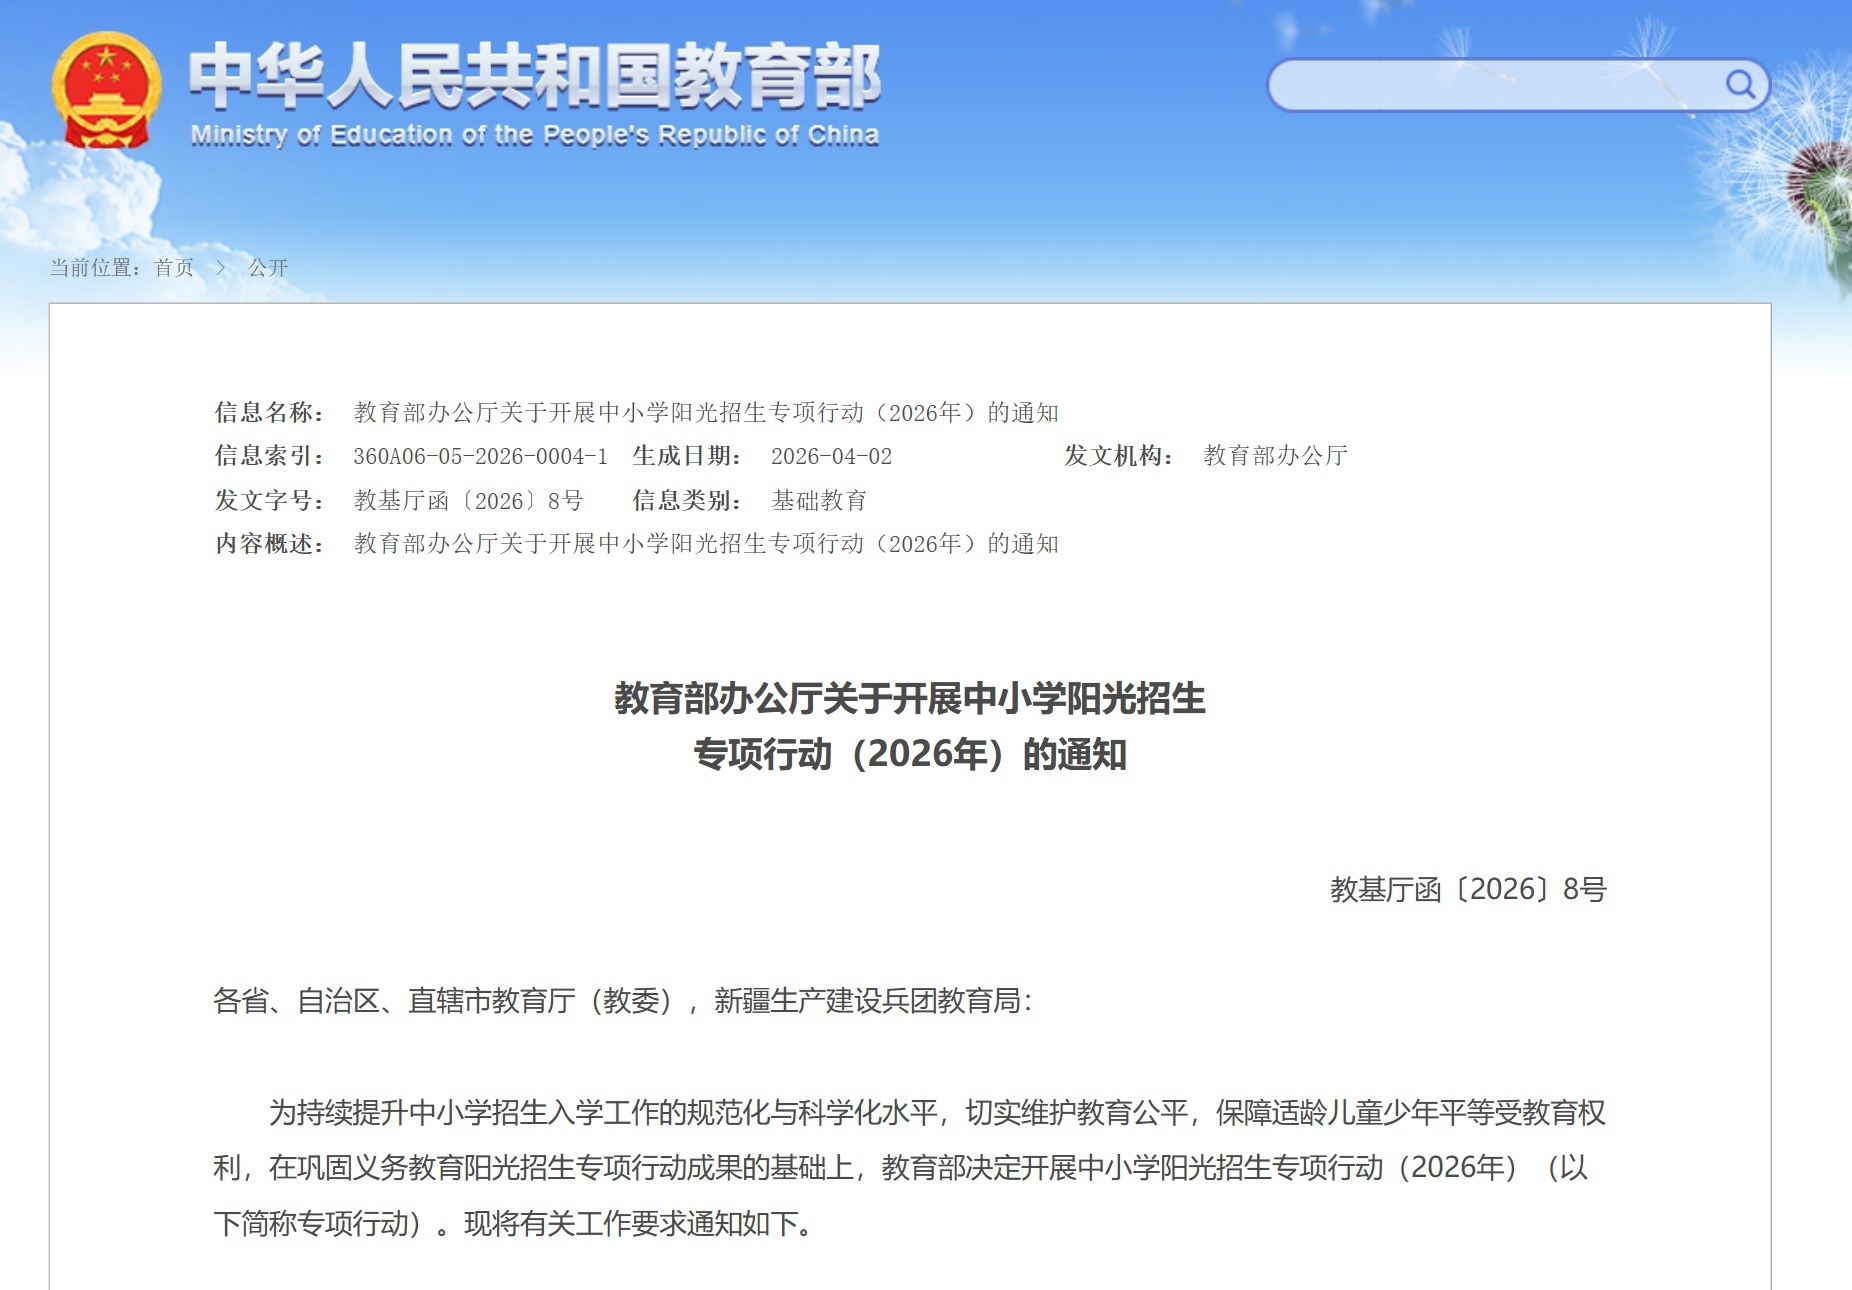Click the 信息索引 number 360A06-05-2026-0004-1
Image resolution: width=1852 pixels, height=1290 pixels.
pos(480,457)
